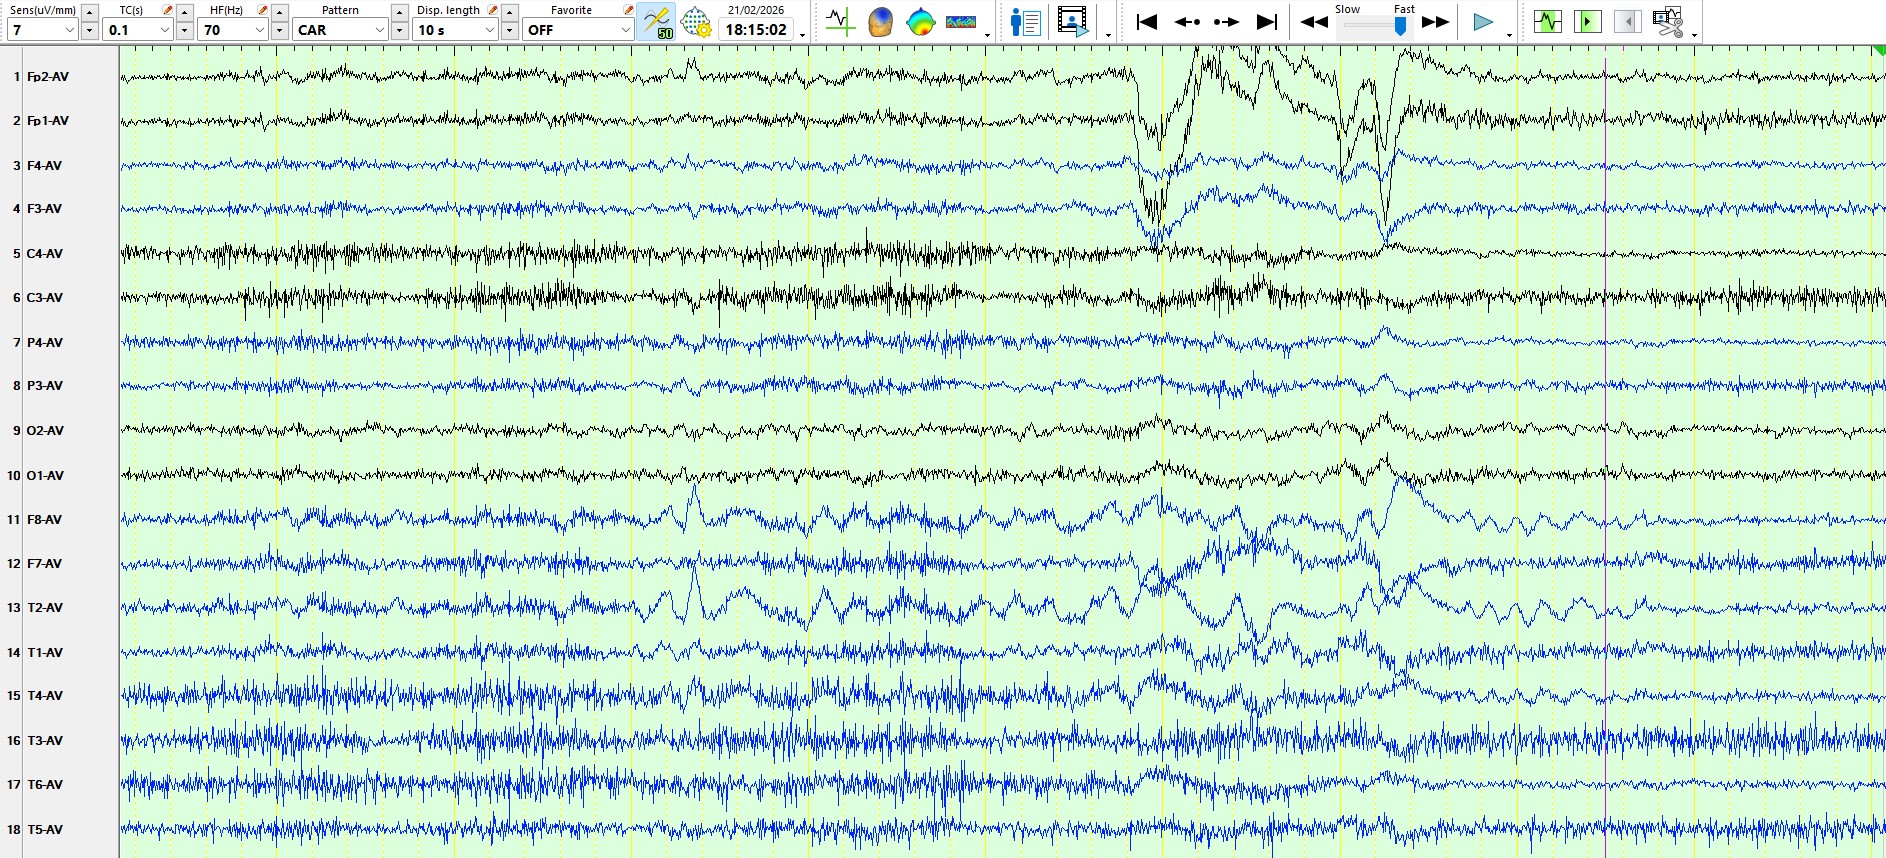The height and width of the screenshot is (858, 1886).
Task: Jump to the end of recording
Action: click(1267, 22)
